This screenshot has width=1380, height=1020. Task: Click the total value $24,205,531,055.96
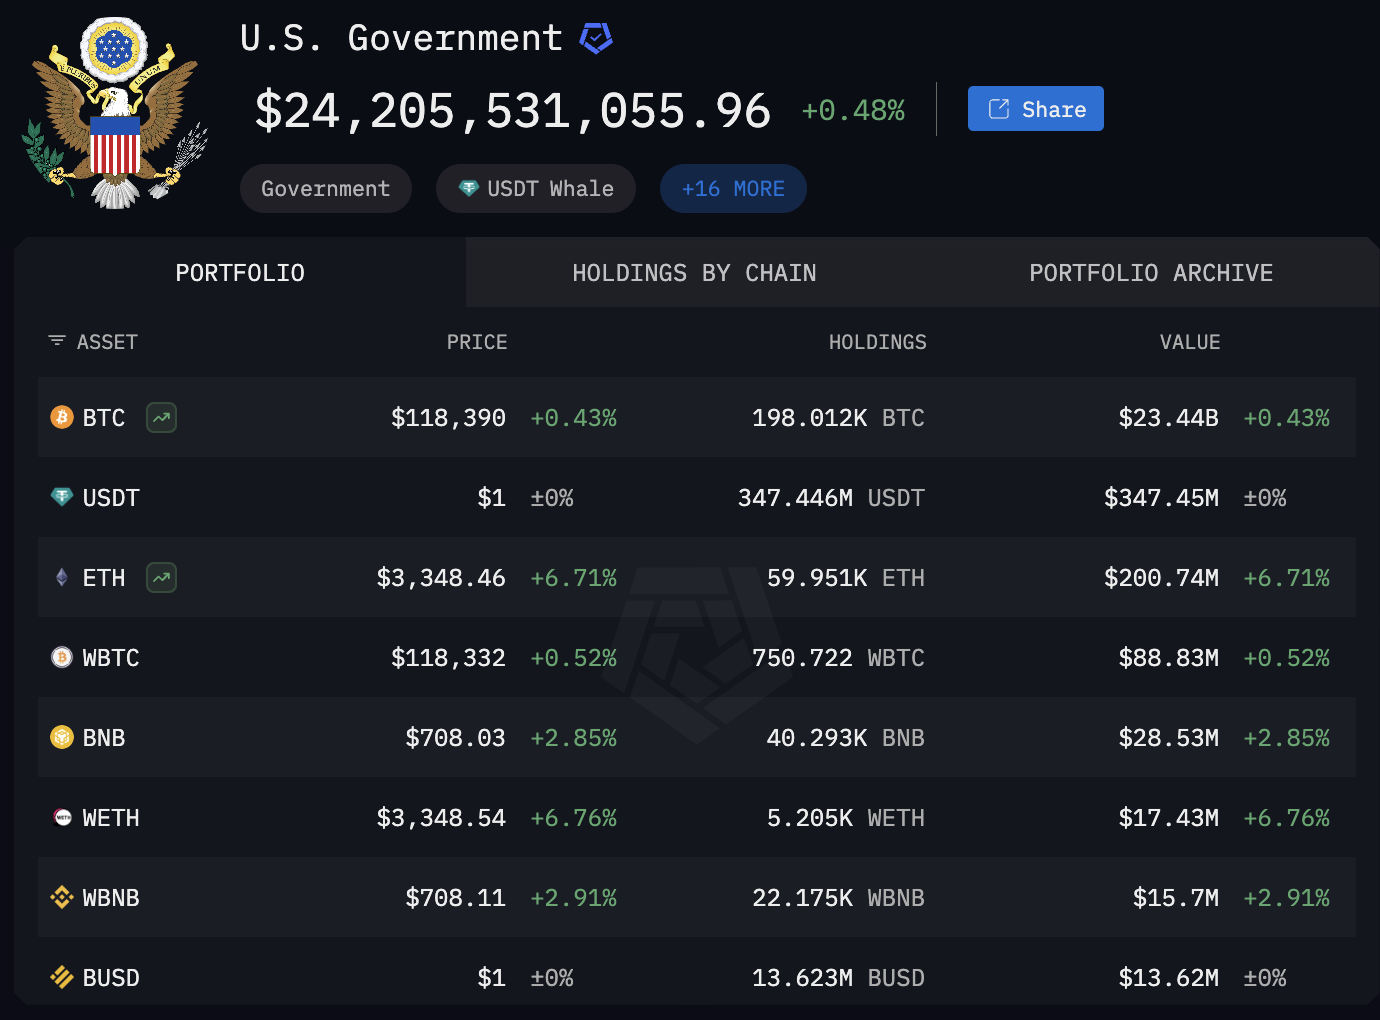[513, 111]
